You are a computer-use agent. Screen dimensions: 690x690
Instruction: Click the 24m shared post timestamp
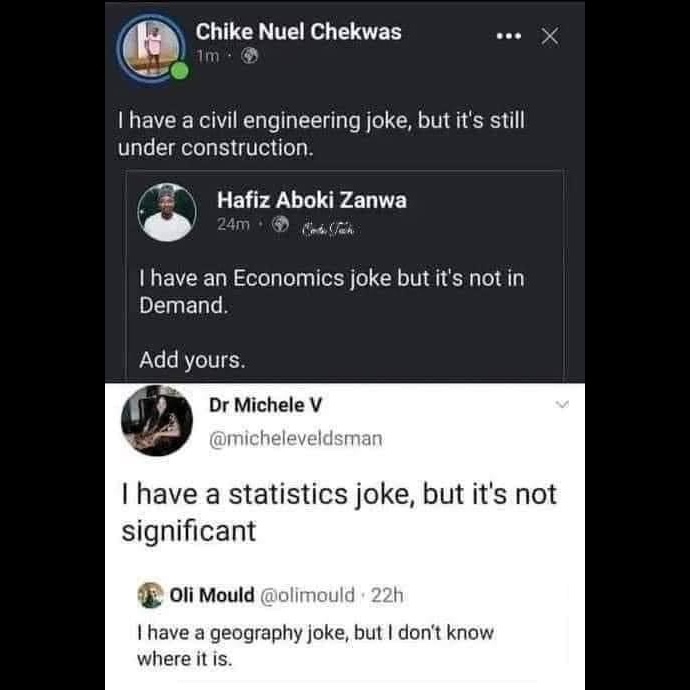click(234, 225)
